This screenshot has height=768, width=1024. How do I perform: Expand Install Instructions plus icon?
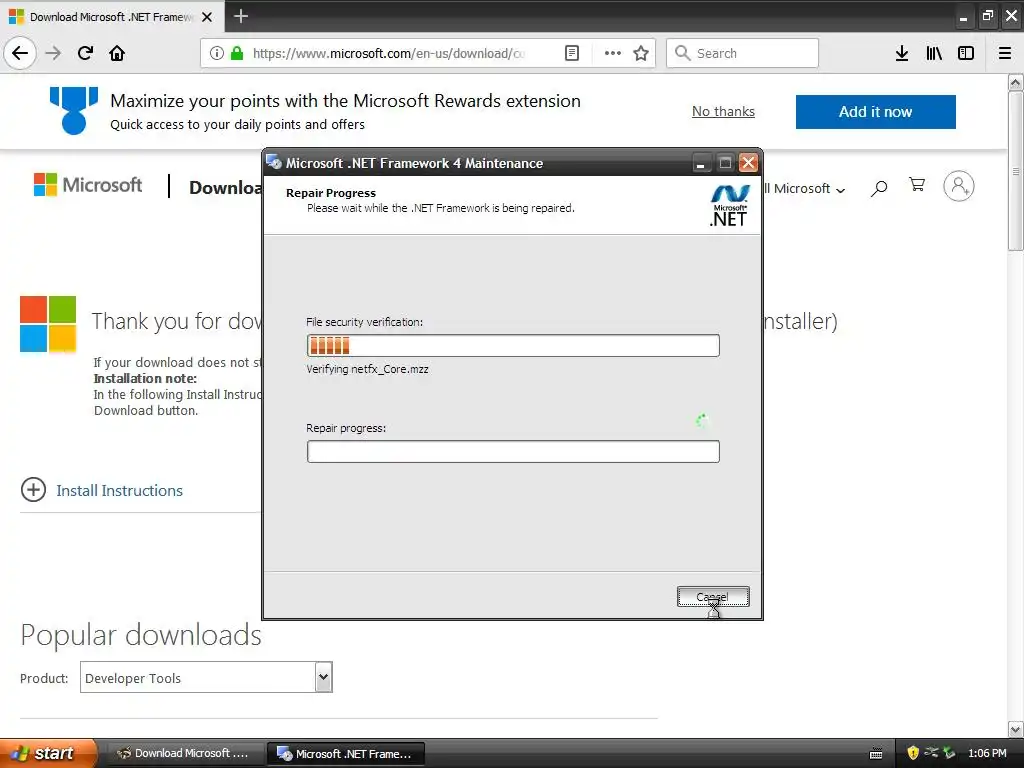coord(33,490)
